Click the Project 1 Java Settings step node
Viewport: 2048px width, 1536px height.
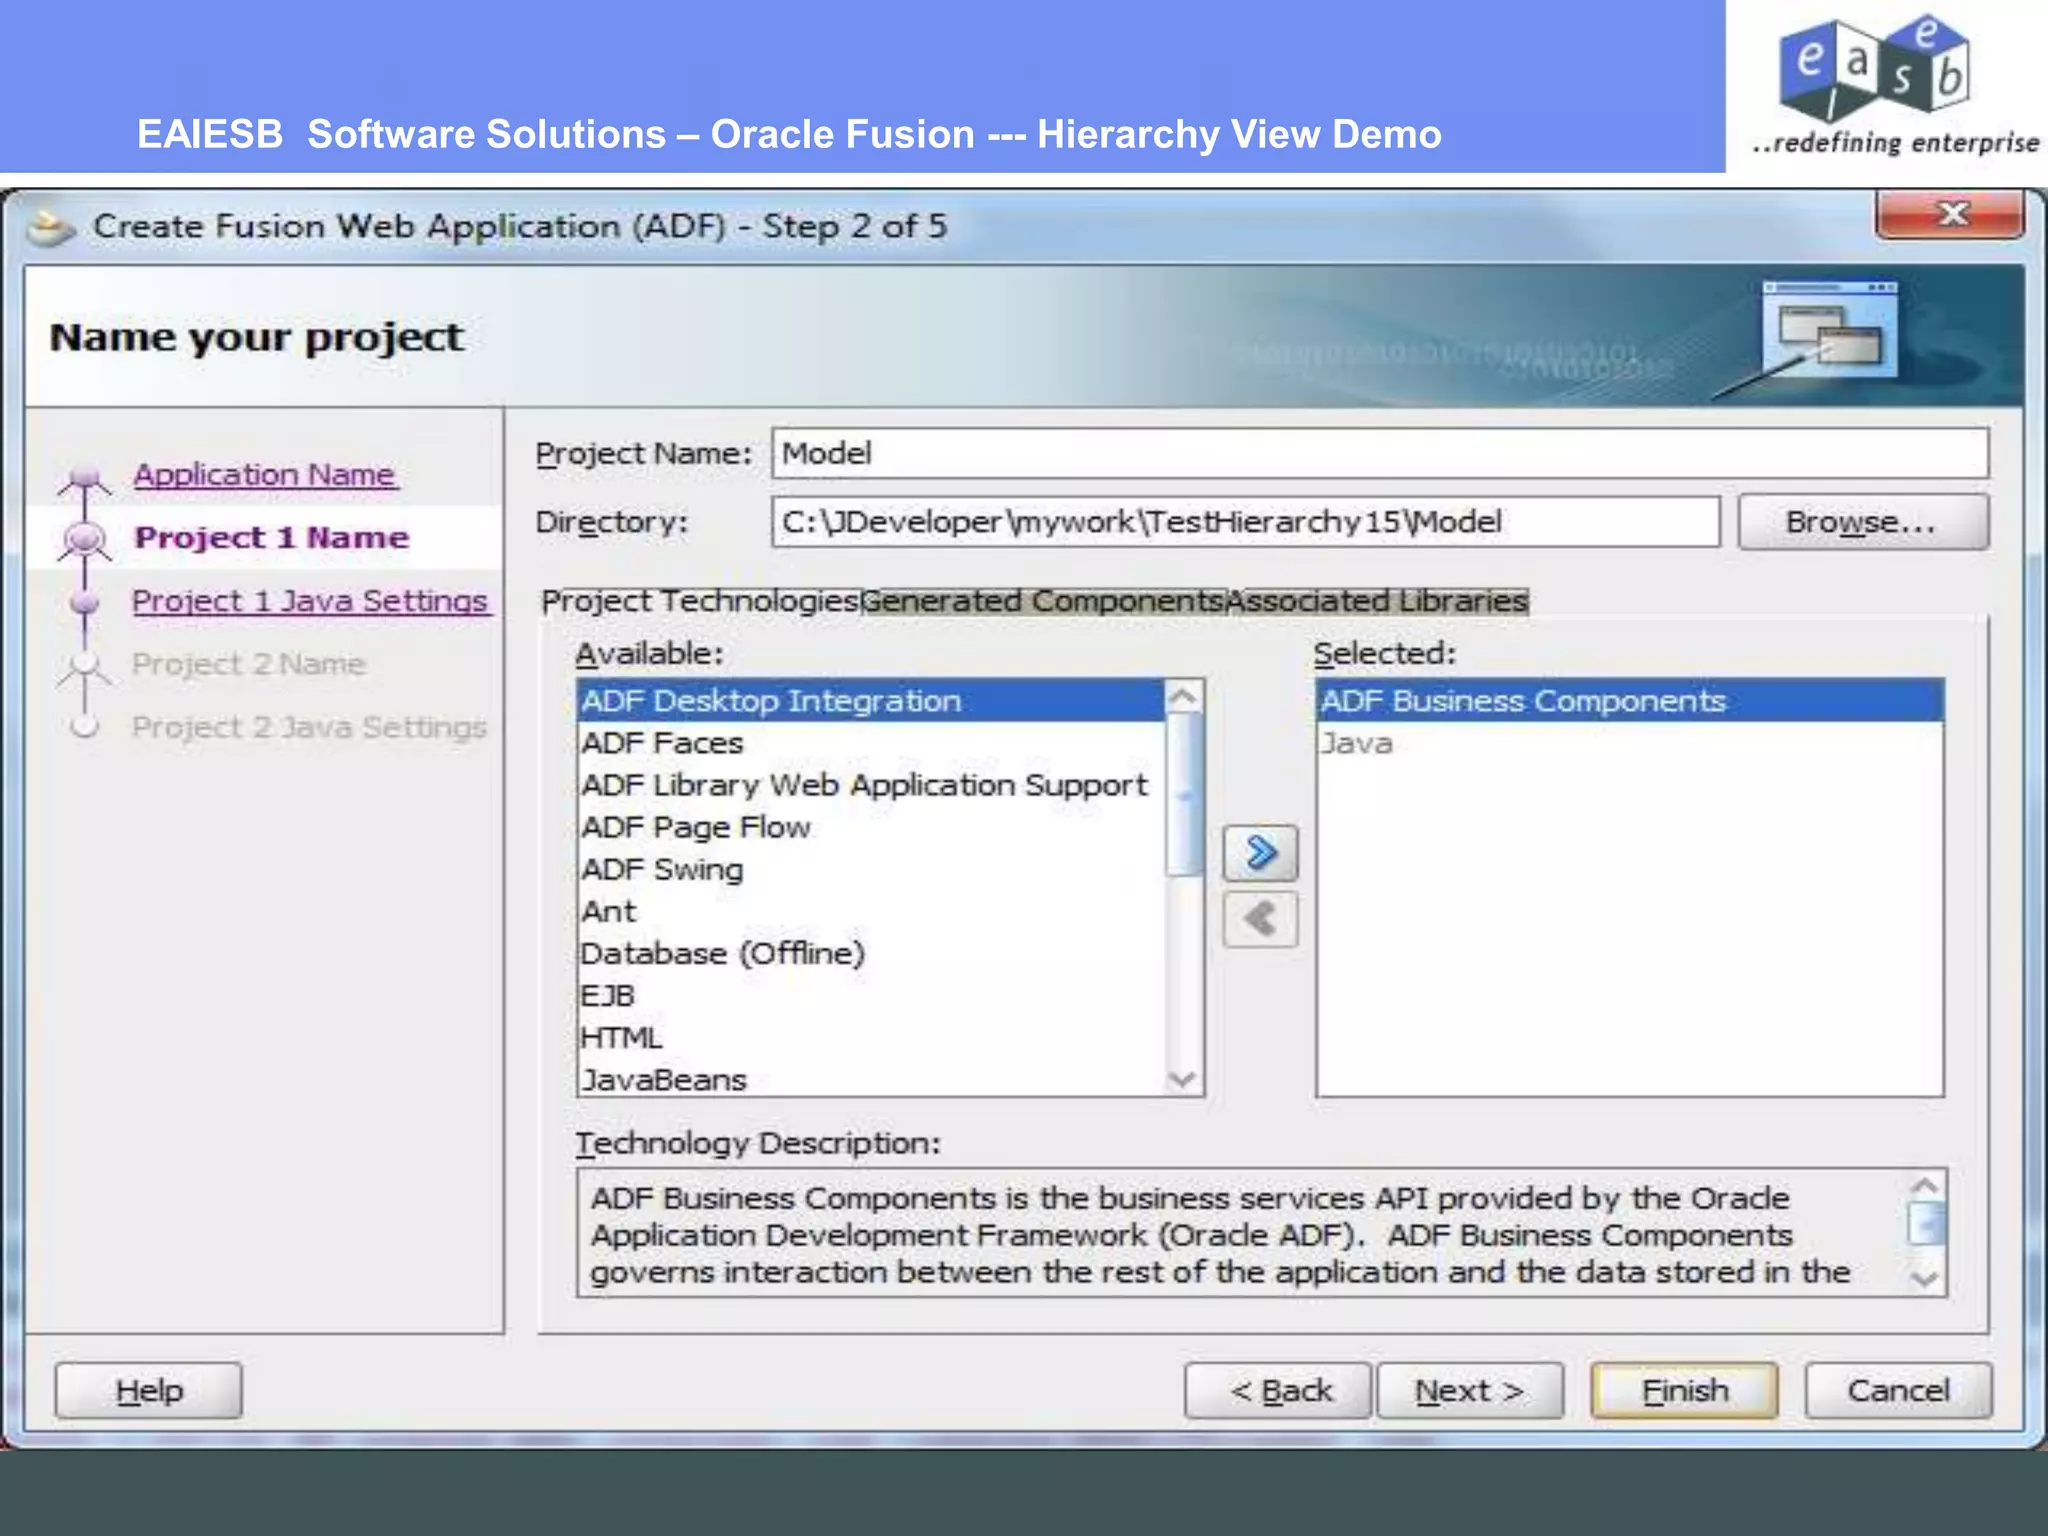(x=85, y=602)
